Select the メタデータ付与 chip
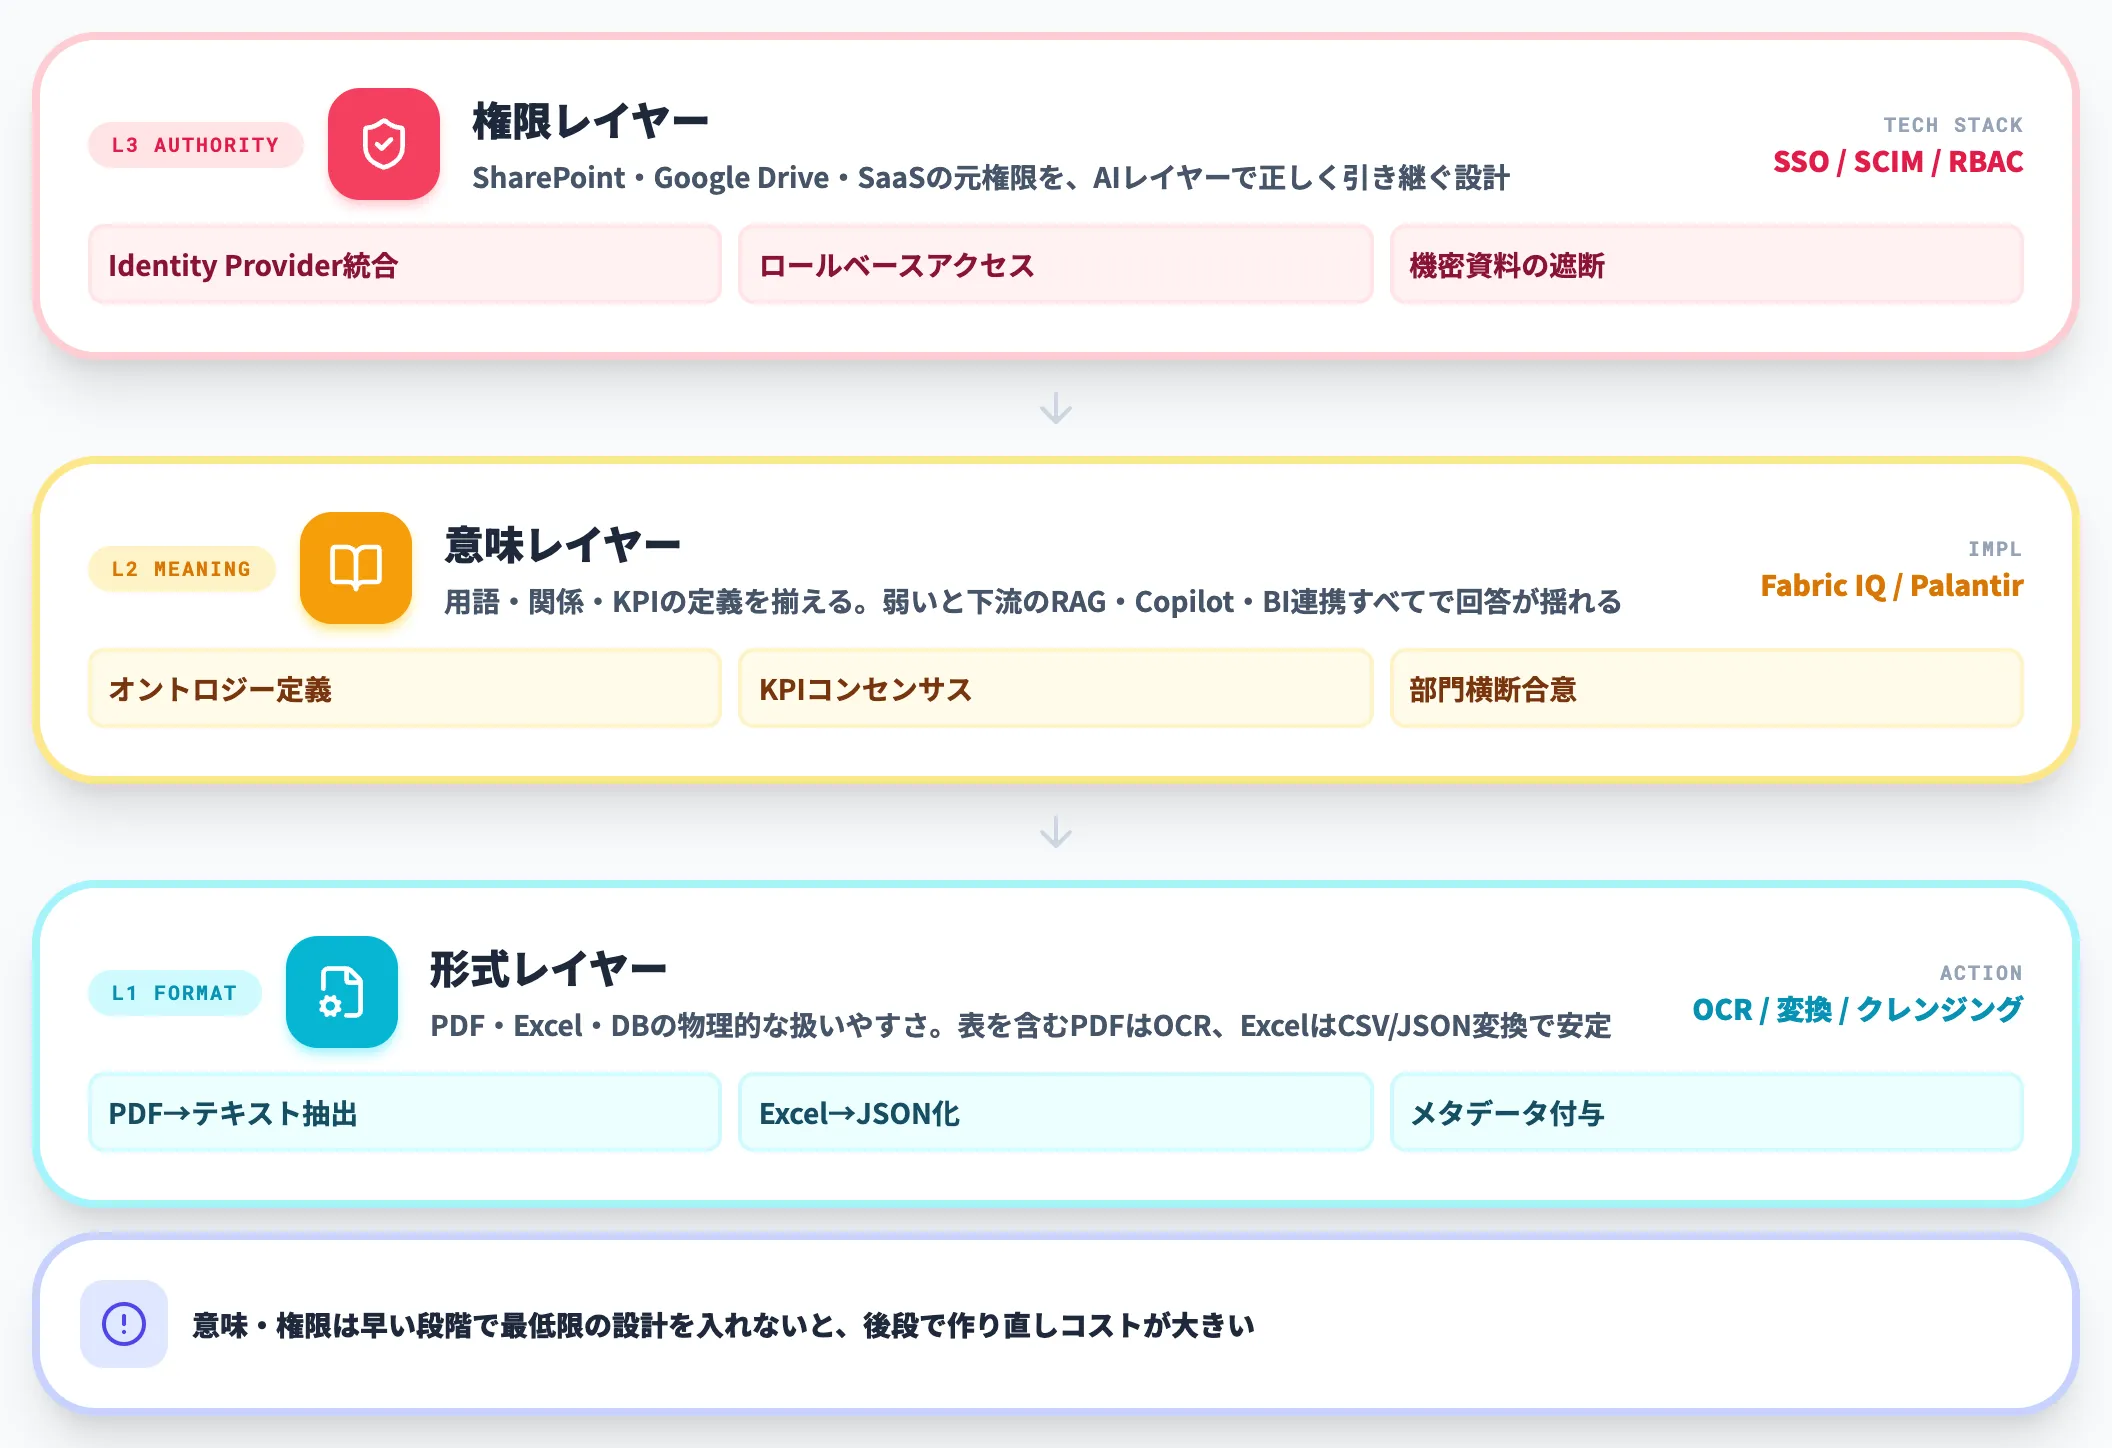 click(1706, 1113)
